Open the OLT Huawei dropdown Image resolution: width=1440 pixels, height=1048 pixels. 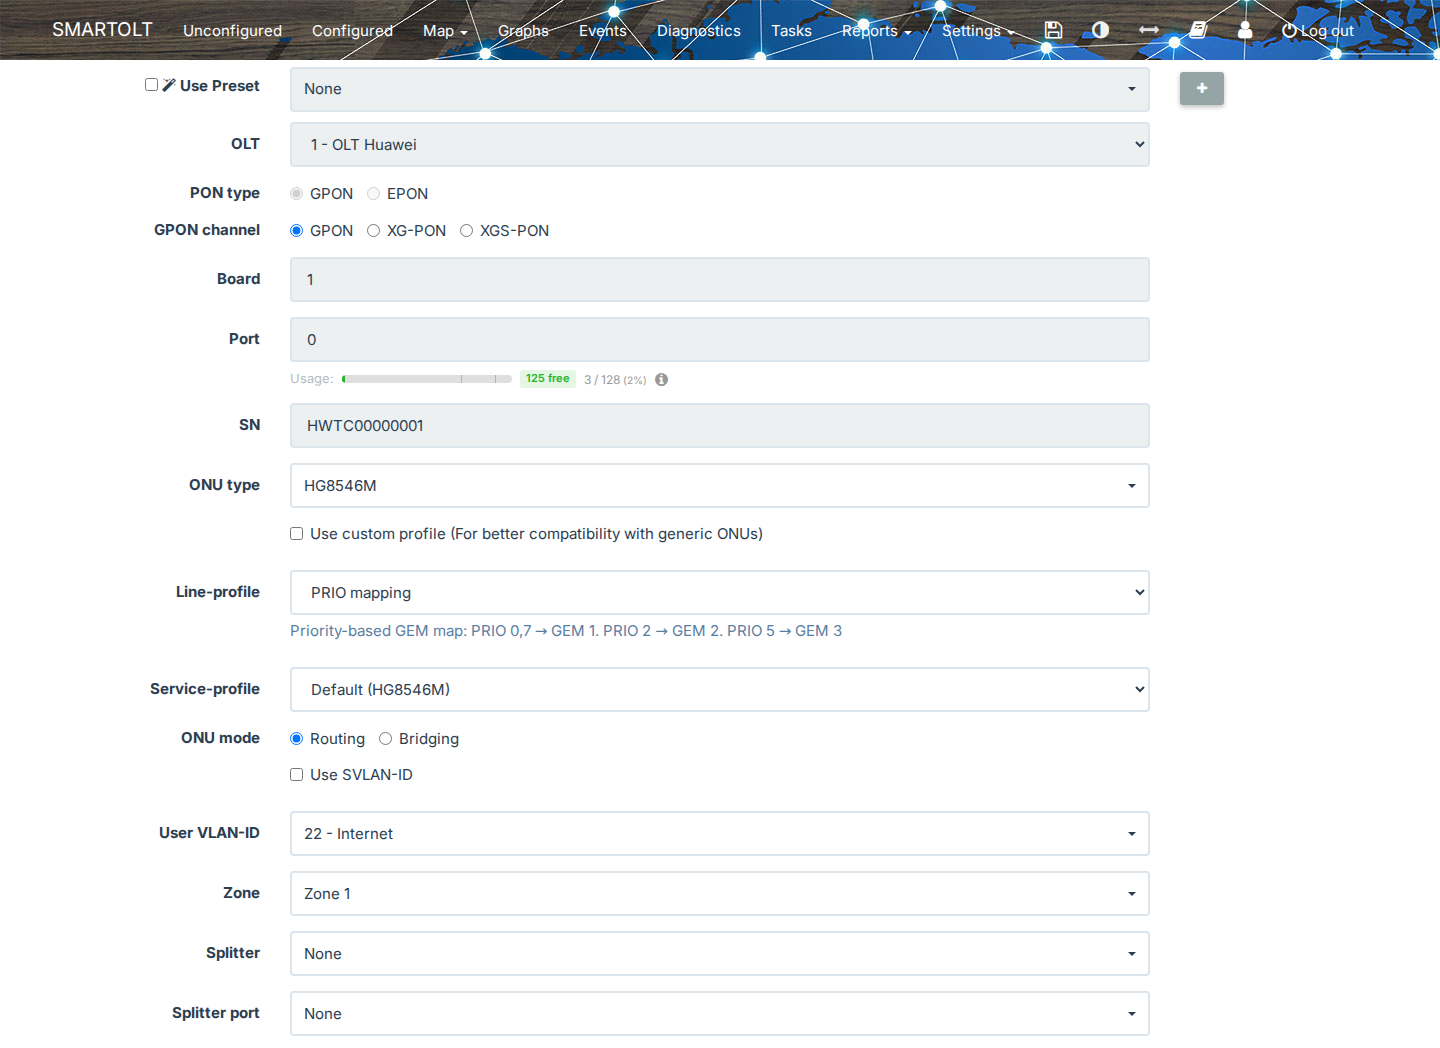(x=720, y=144)
